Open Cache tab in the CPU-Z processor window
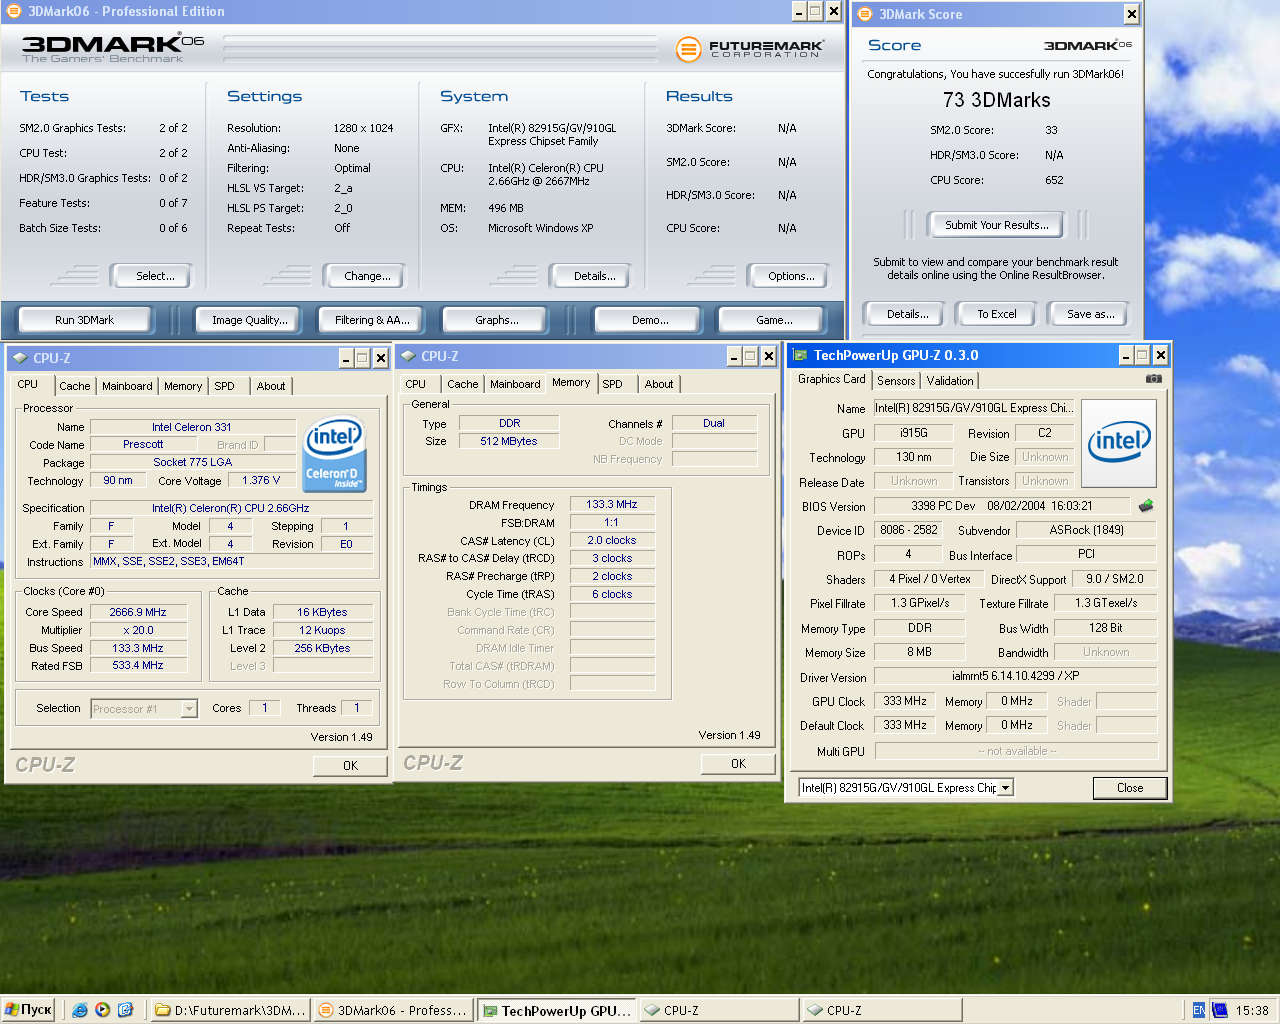Image resolution: width=1280 pixels, height=1024 pixels. (x=74, y=386)
